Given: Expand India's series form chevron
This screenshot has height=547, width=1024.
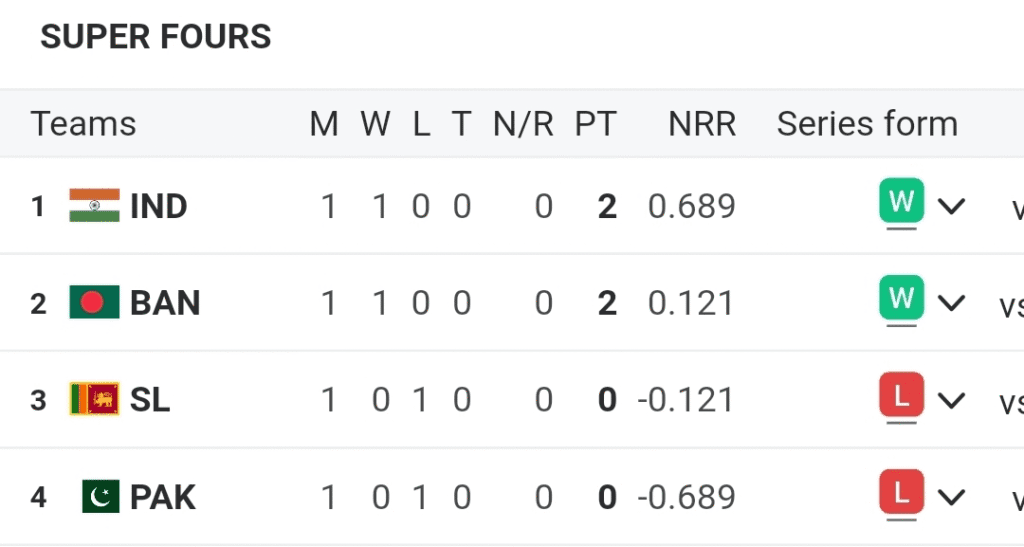Looking at the screenshot, I should (951, 207).
